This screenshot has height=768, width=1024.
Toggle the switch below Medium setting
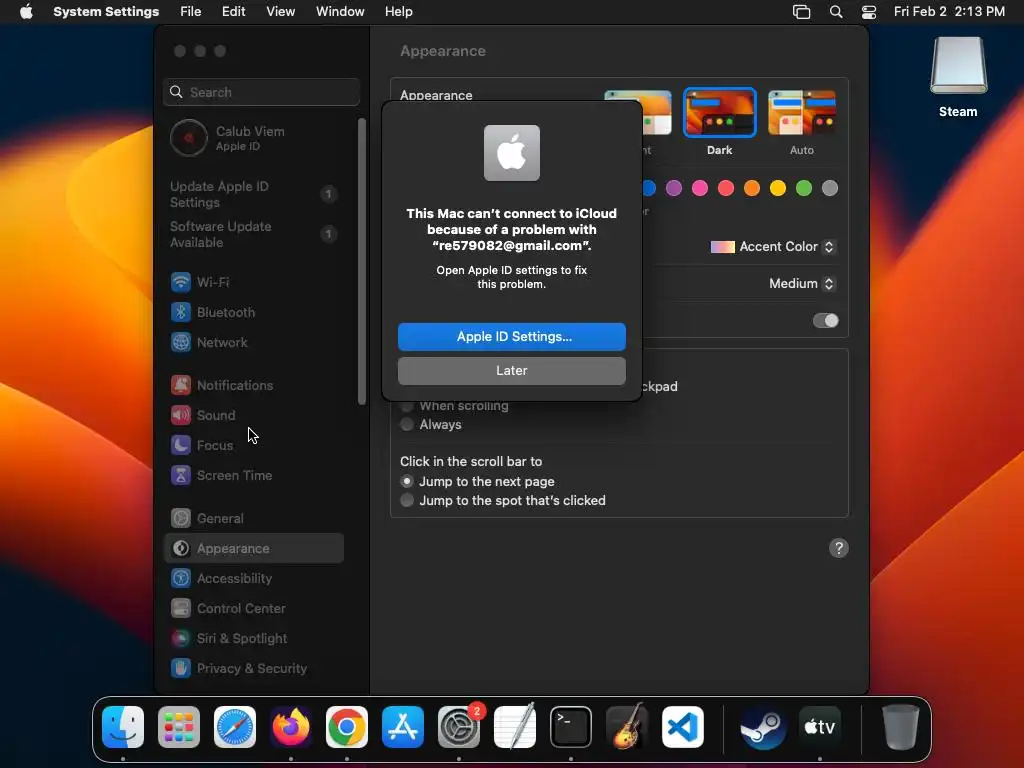pos(825,321)
